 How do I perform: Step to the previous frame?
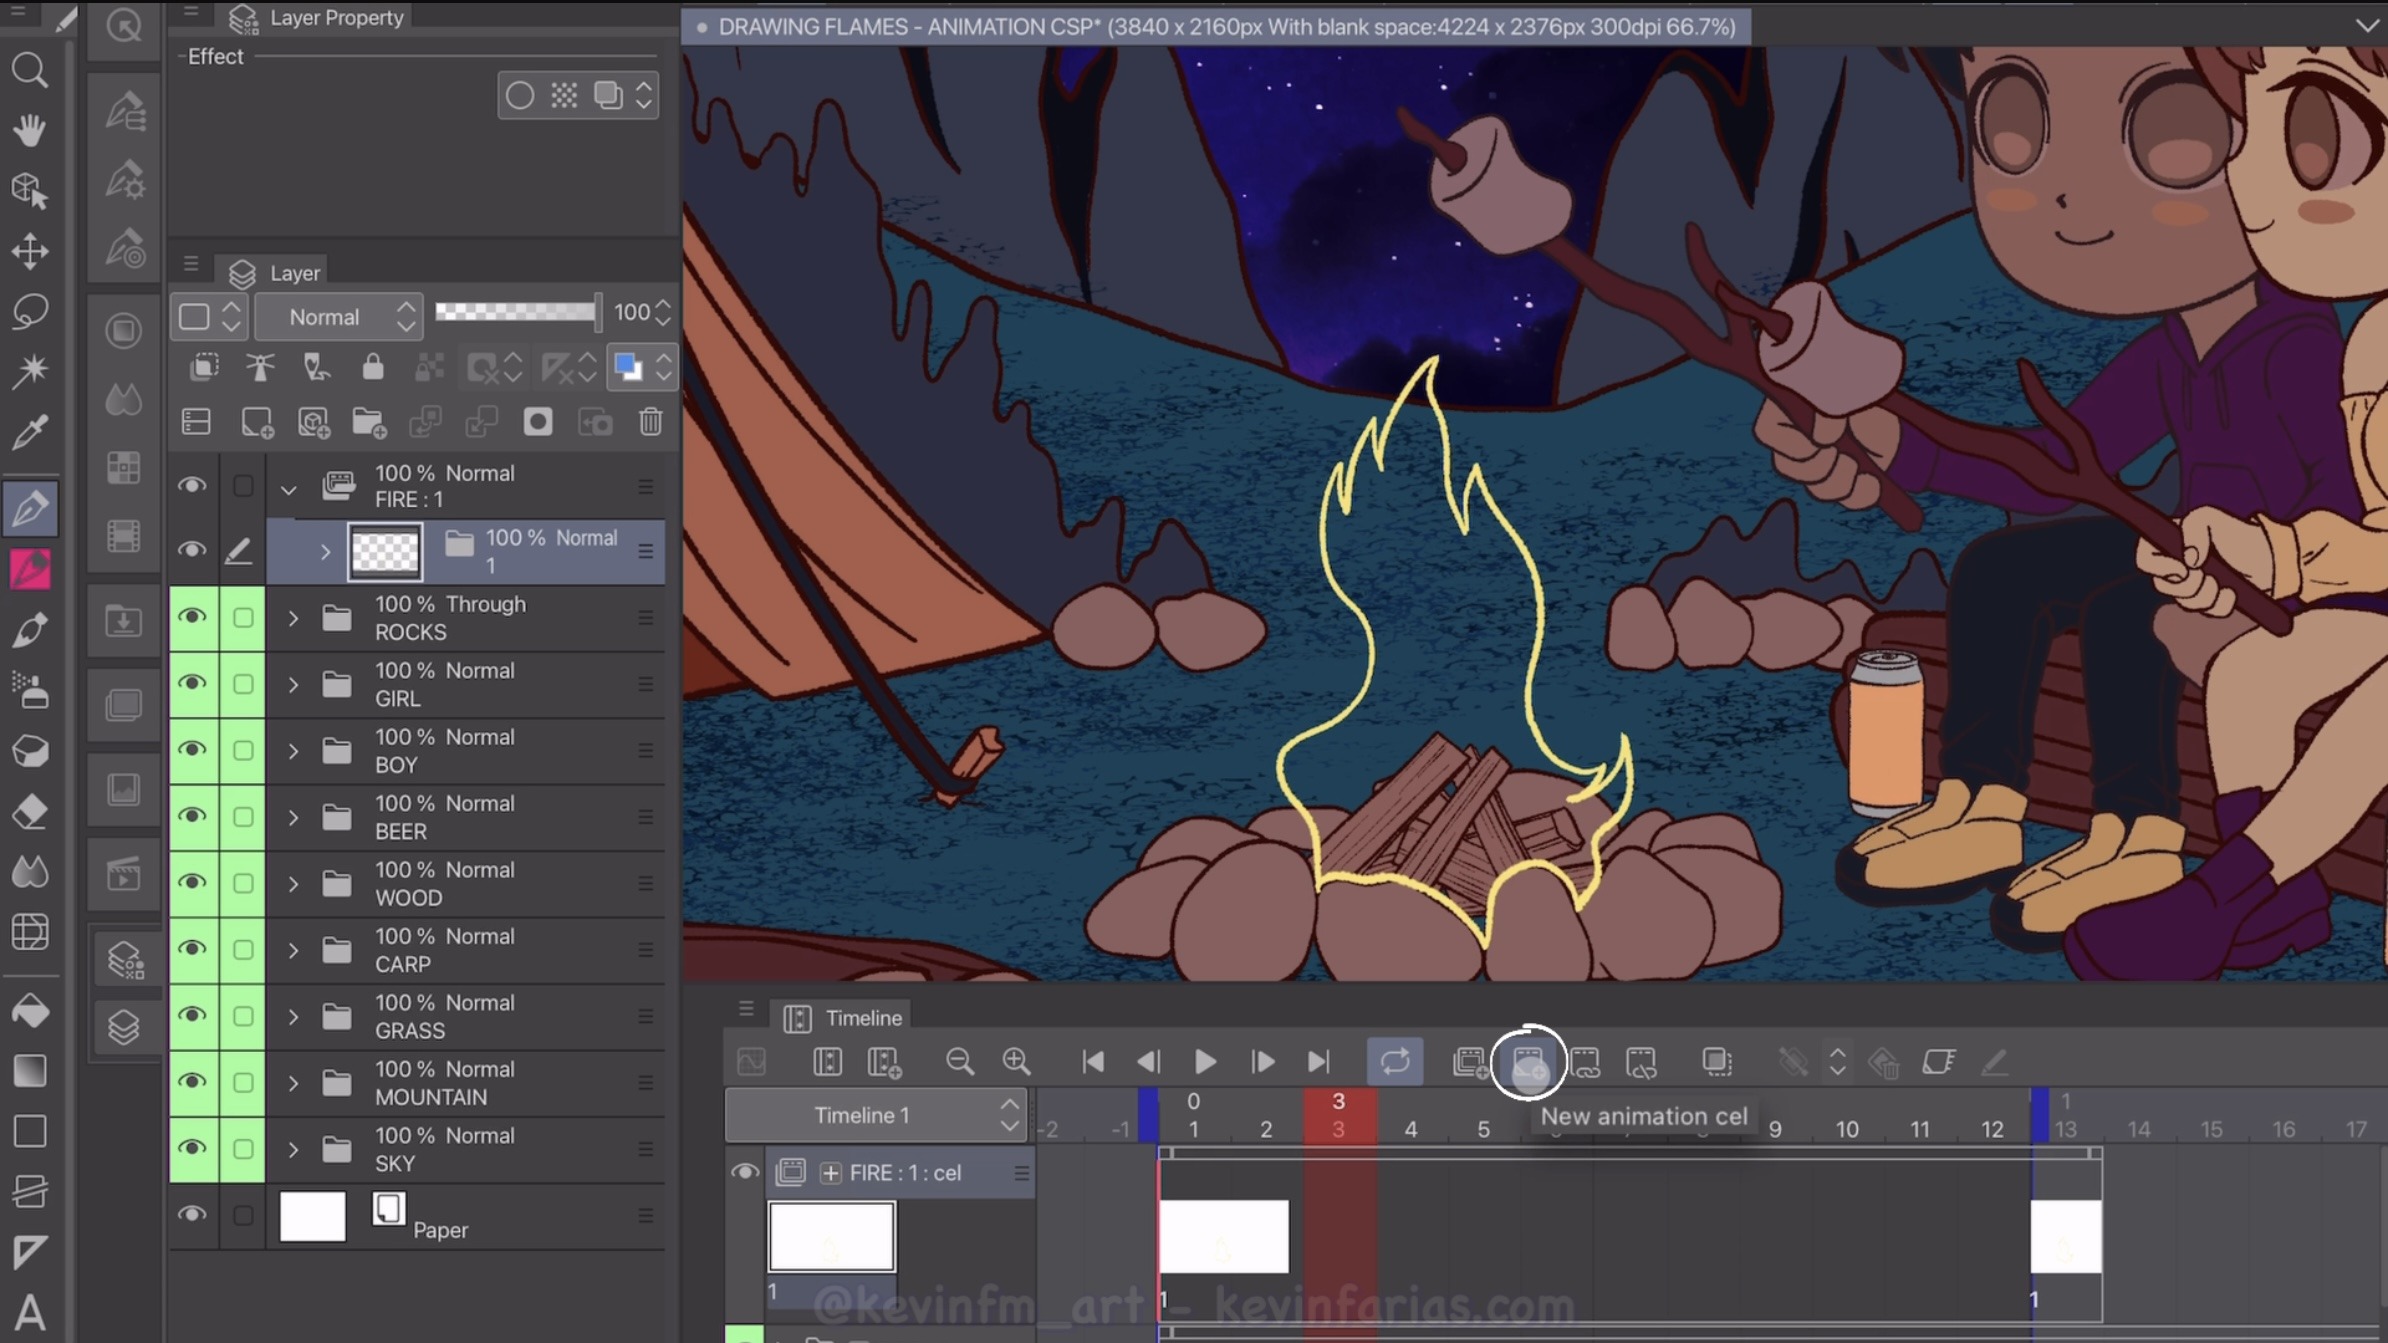1148,1062
